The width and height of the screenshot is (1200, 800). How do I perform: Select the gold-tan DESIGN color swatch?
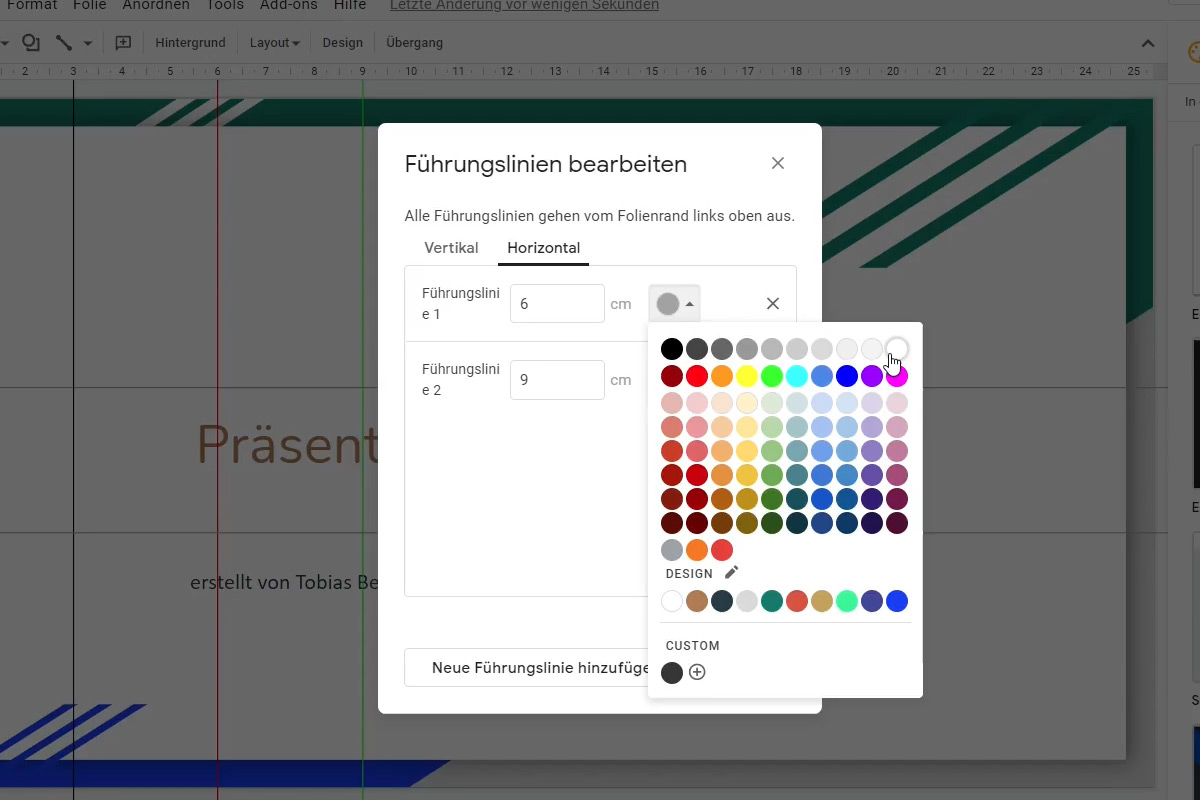822,601
